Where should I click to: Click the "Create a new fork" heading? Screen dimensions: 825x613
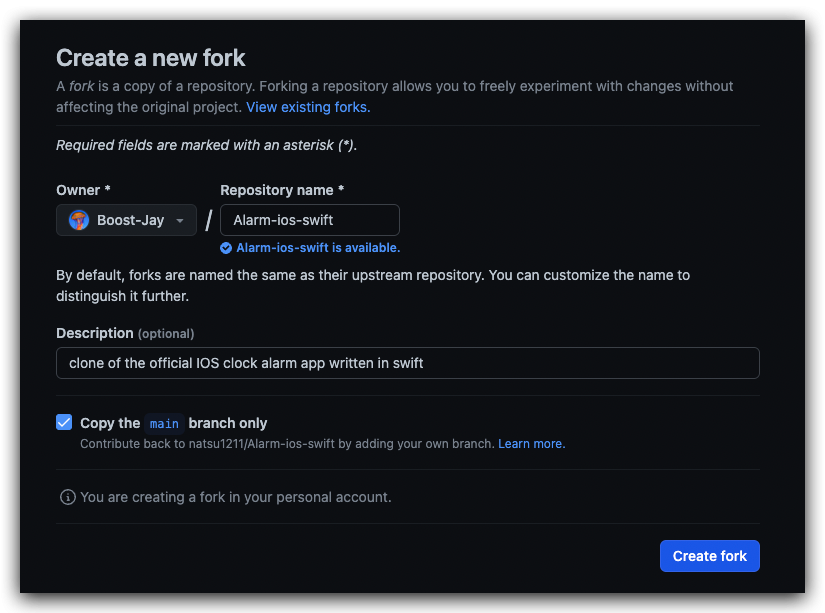pyautogui.click(x=151, y=58)
